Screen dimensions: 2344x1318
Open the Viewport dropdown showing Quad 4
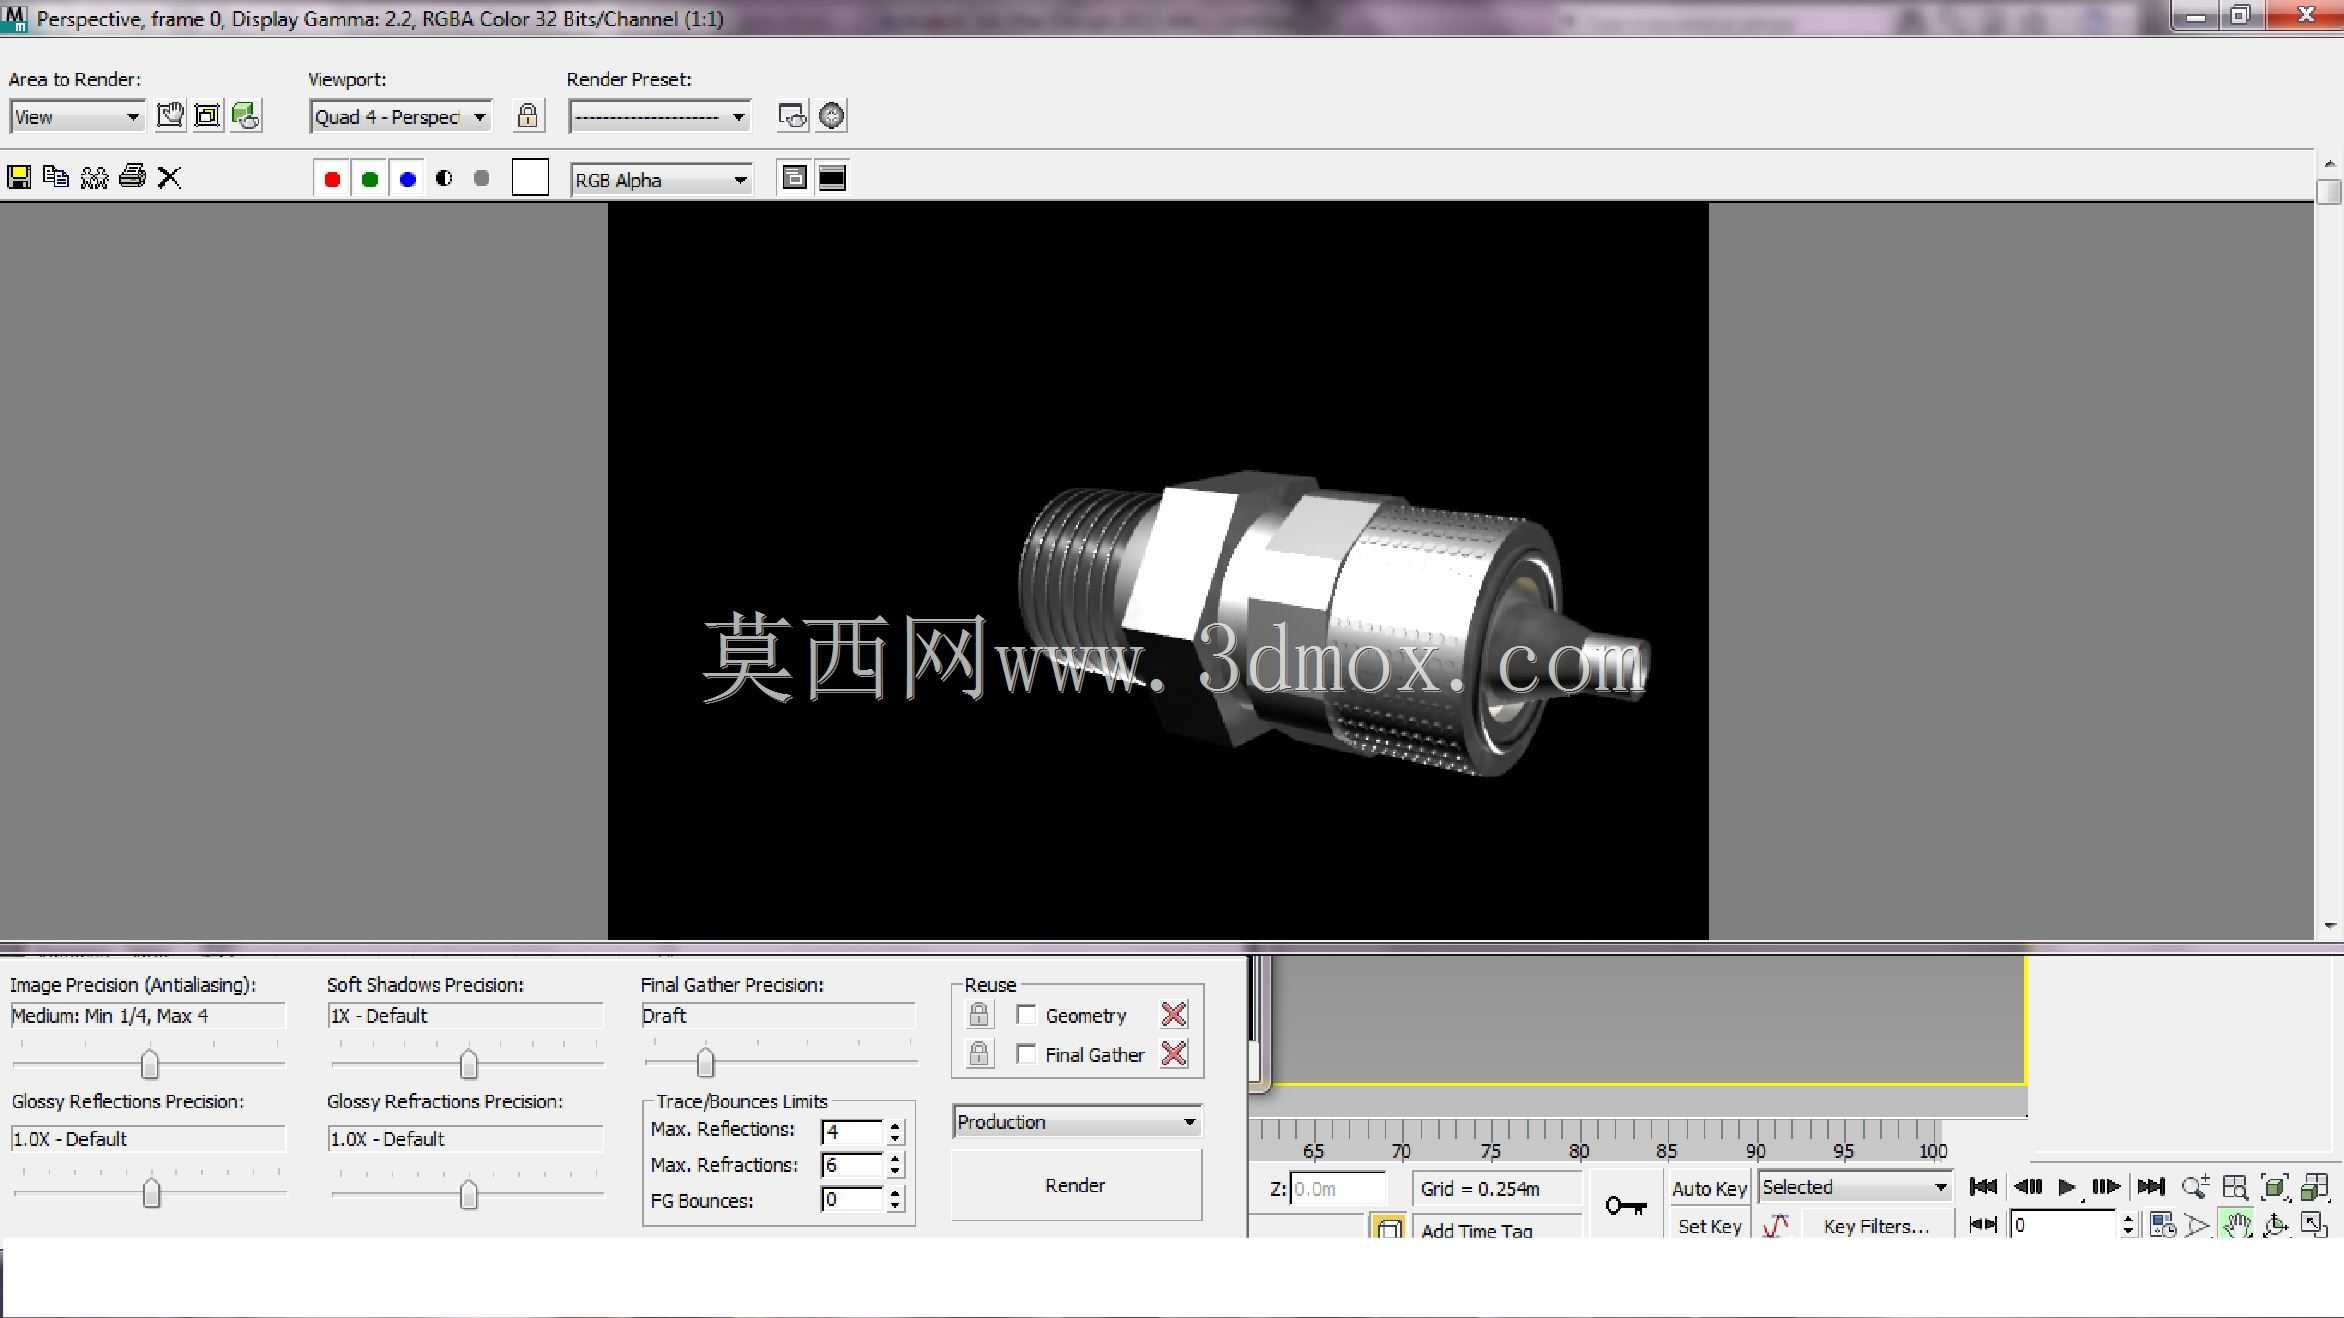click(401, 117)
